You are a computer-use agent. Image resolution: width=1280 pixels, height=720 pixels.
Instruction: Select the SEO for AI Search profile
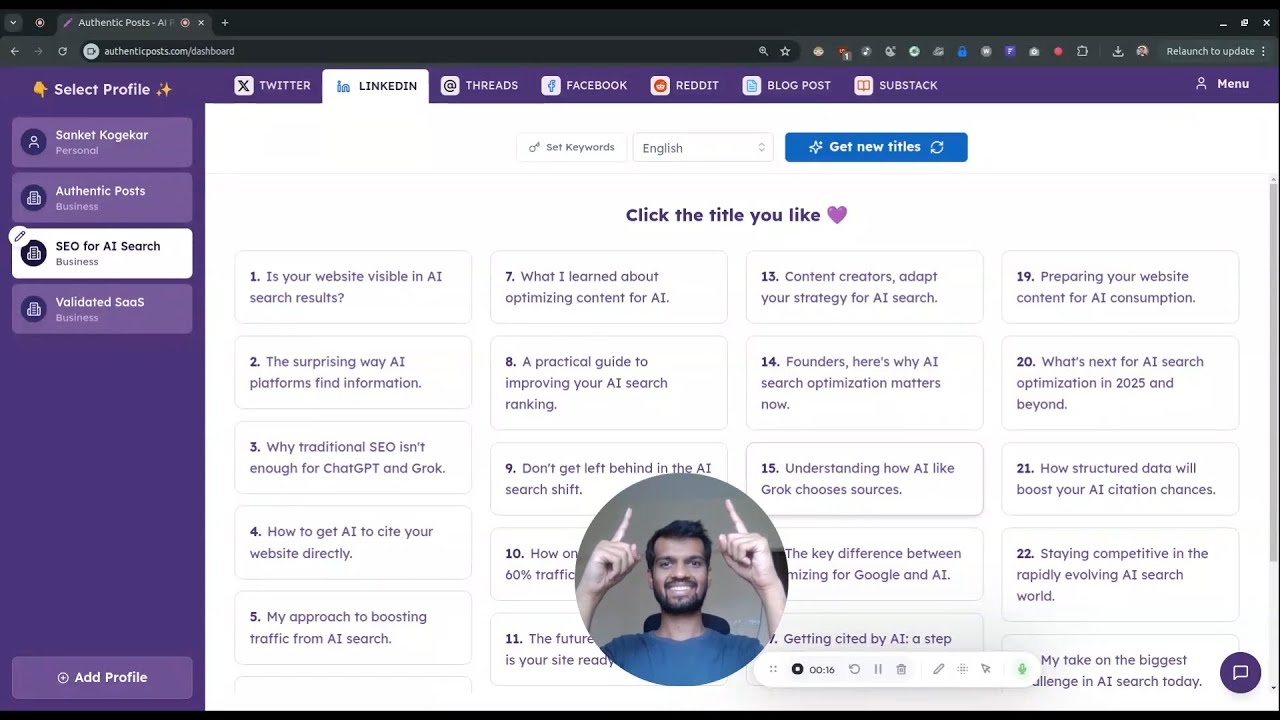[x=102, y=253]
